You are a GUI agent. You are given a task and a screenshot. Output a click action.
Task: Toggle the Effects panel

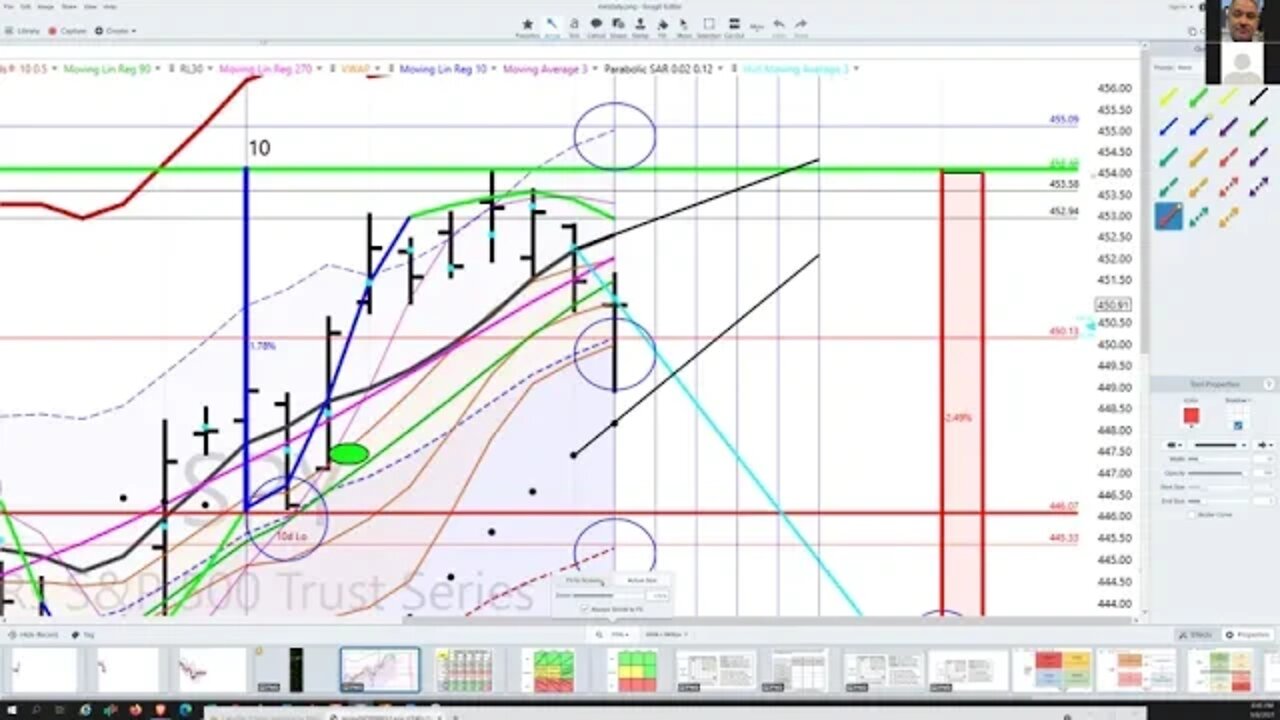[x=1196, y=635]
